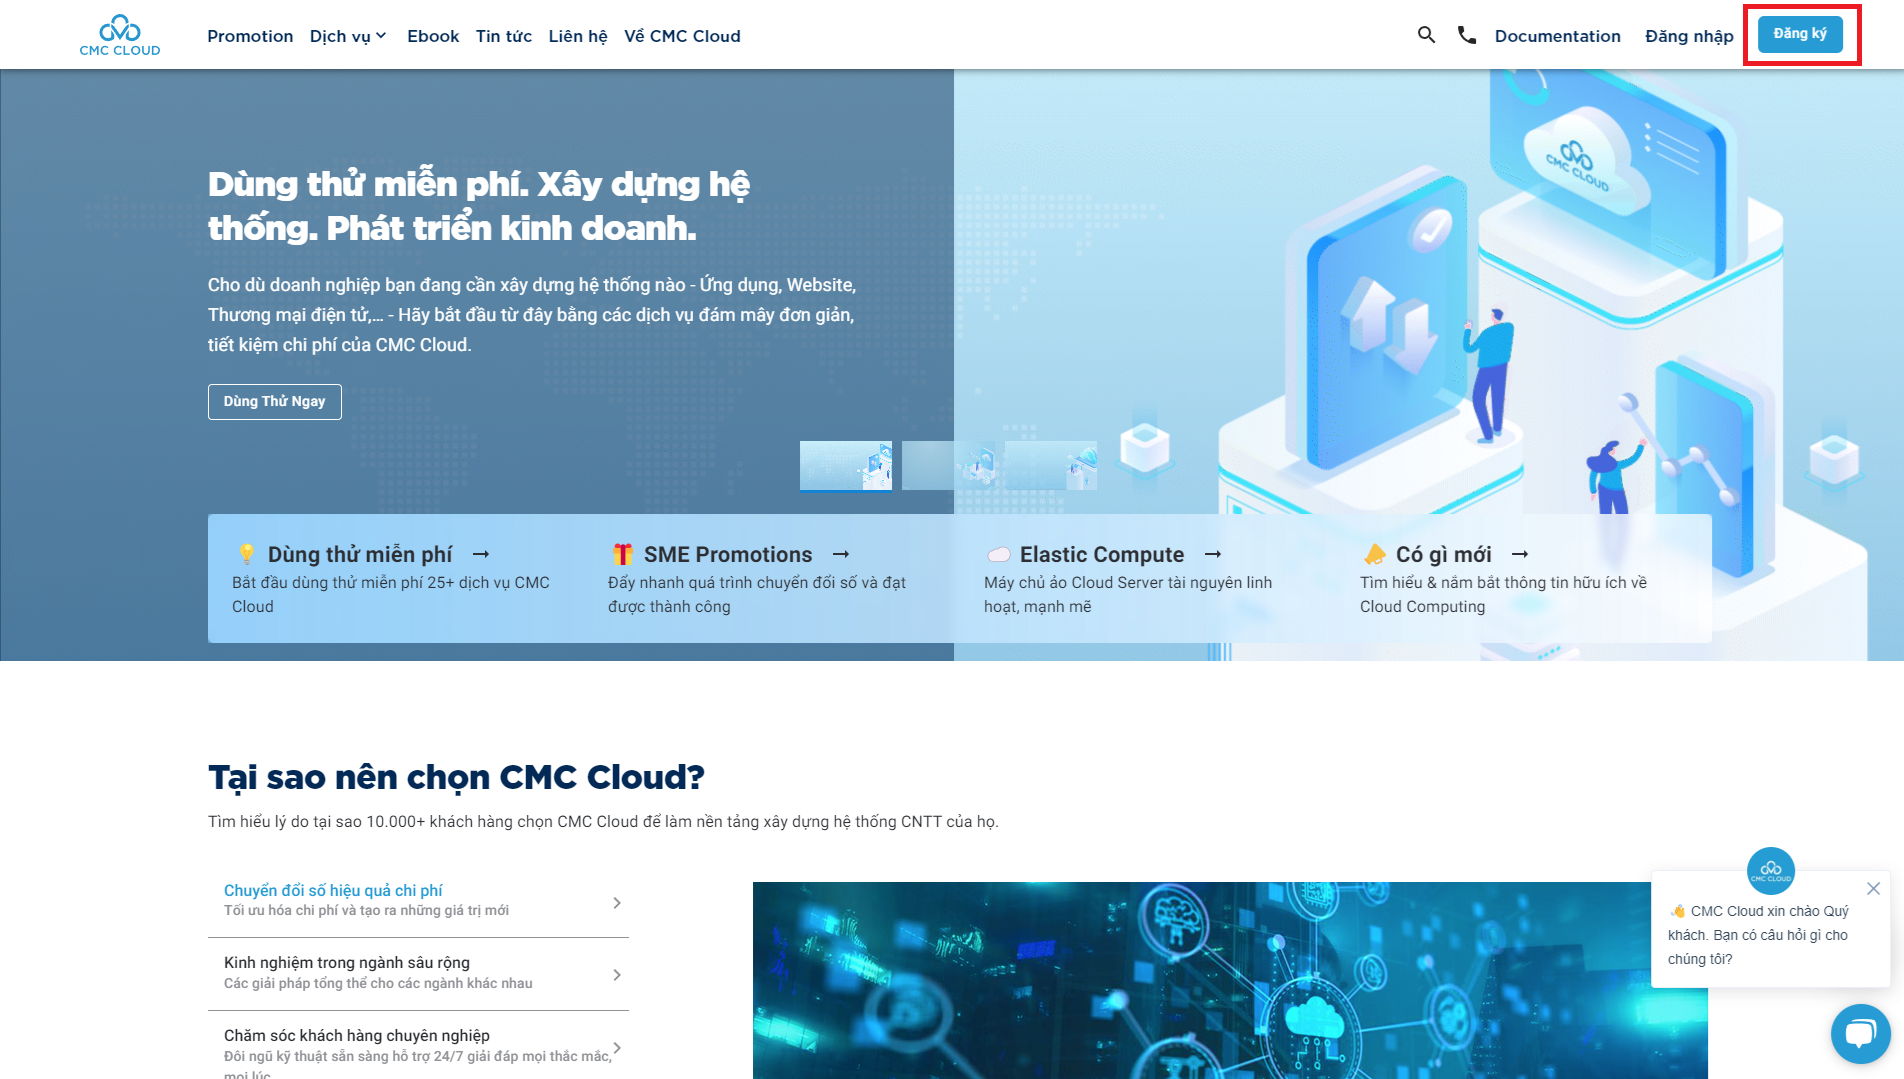
Task: Open the Liên hệ menu item
Action: click(578, 36)
